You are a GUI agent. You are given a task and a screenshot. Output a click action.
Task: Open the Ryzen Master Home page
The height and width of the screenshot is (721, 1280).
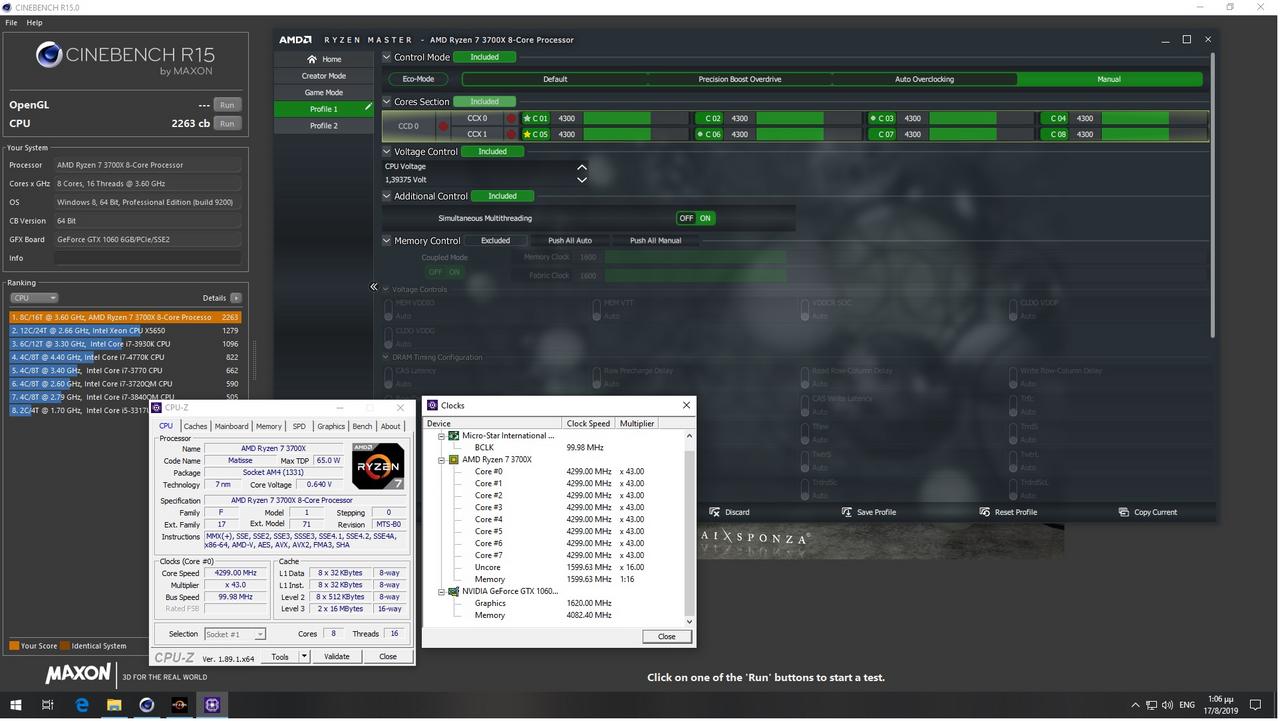point(324,59)
